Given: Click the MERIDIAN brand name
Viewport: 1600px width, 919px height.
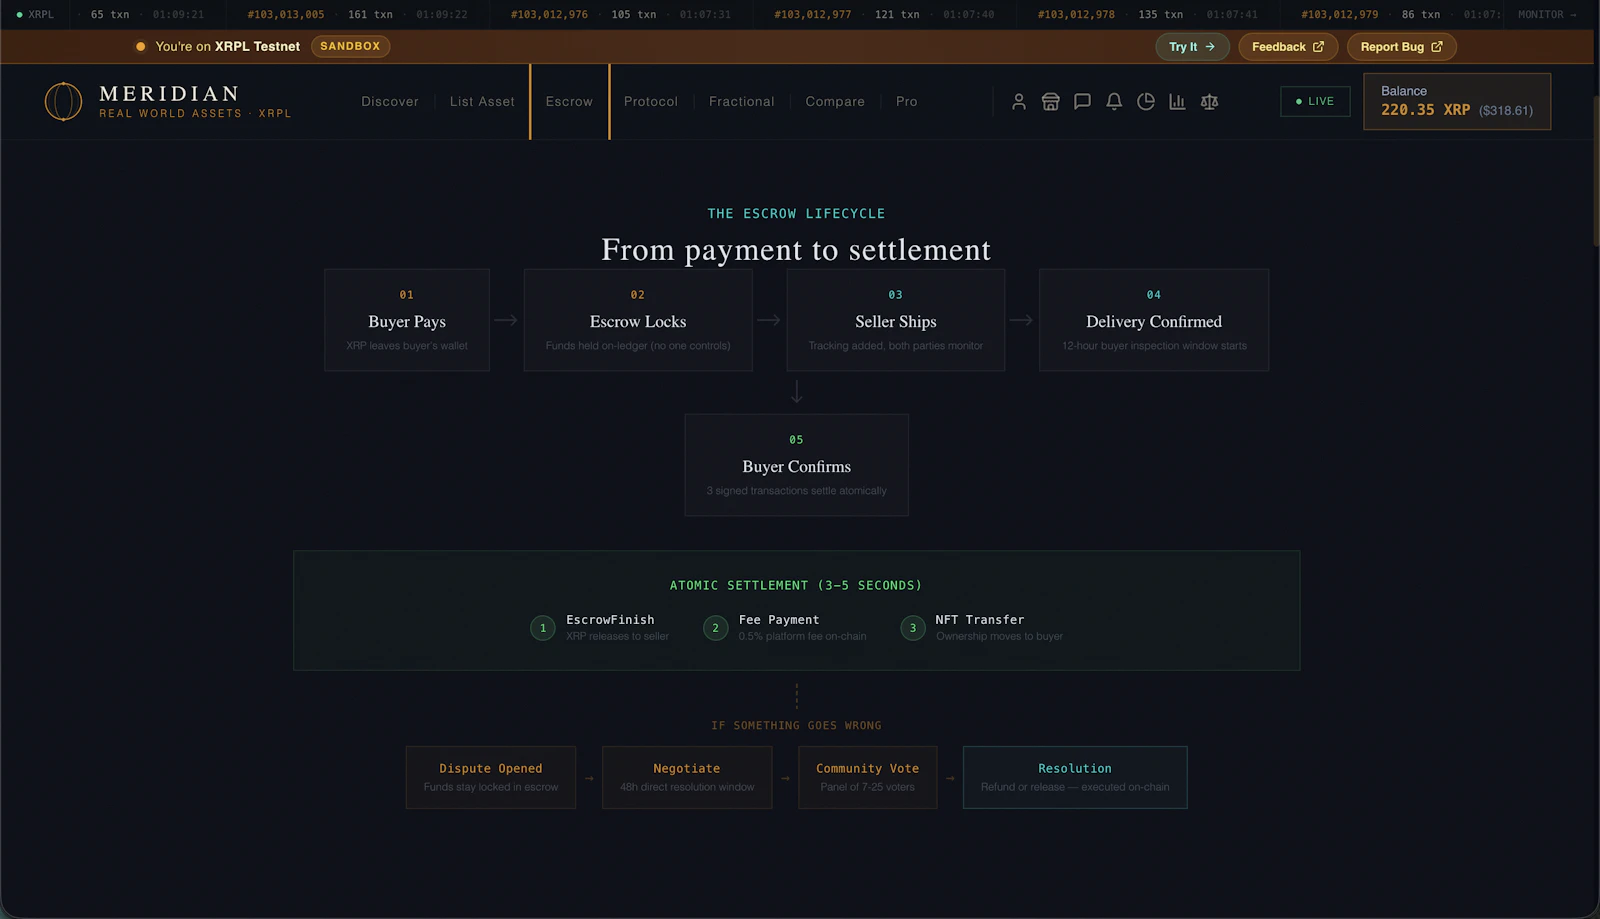Looking at the screenshot, I should point(169,93).
